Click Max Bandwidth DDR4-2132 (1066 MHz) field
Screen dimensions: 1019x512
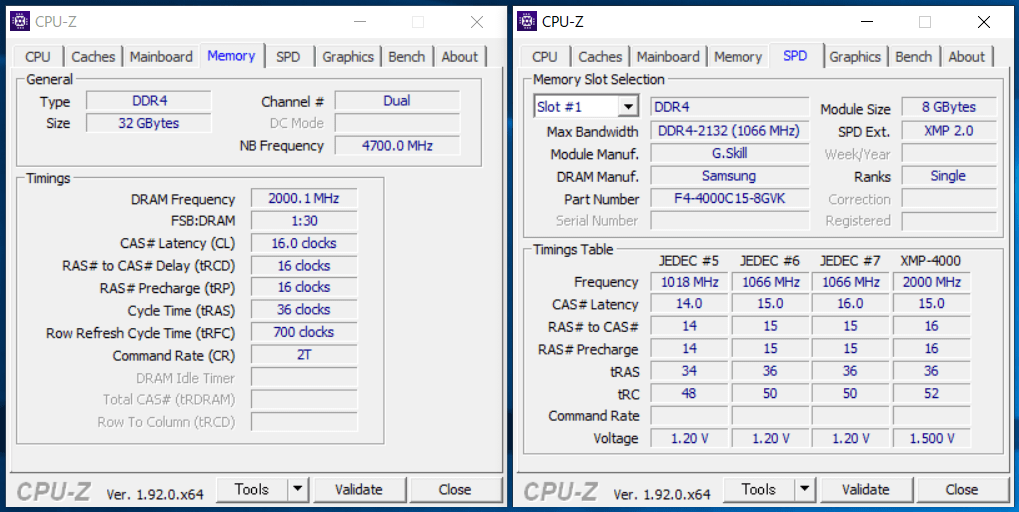coord(730,131)
